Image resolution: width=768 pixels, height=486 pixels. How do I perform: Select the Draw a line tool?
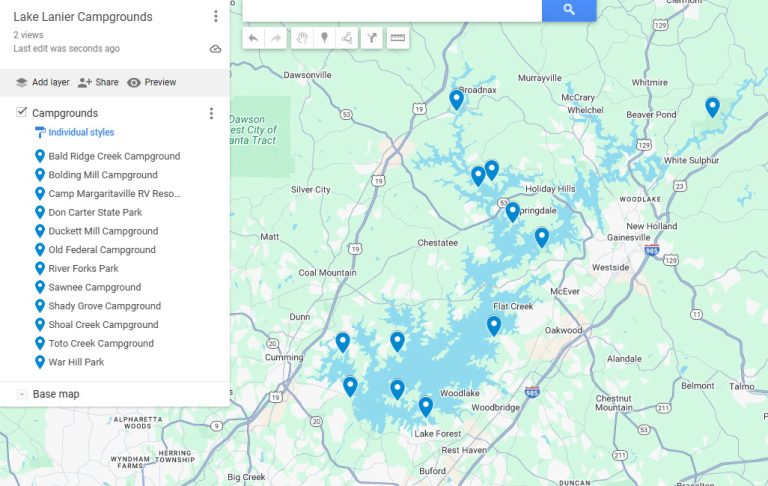(347, 38)
